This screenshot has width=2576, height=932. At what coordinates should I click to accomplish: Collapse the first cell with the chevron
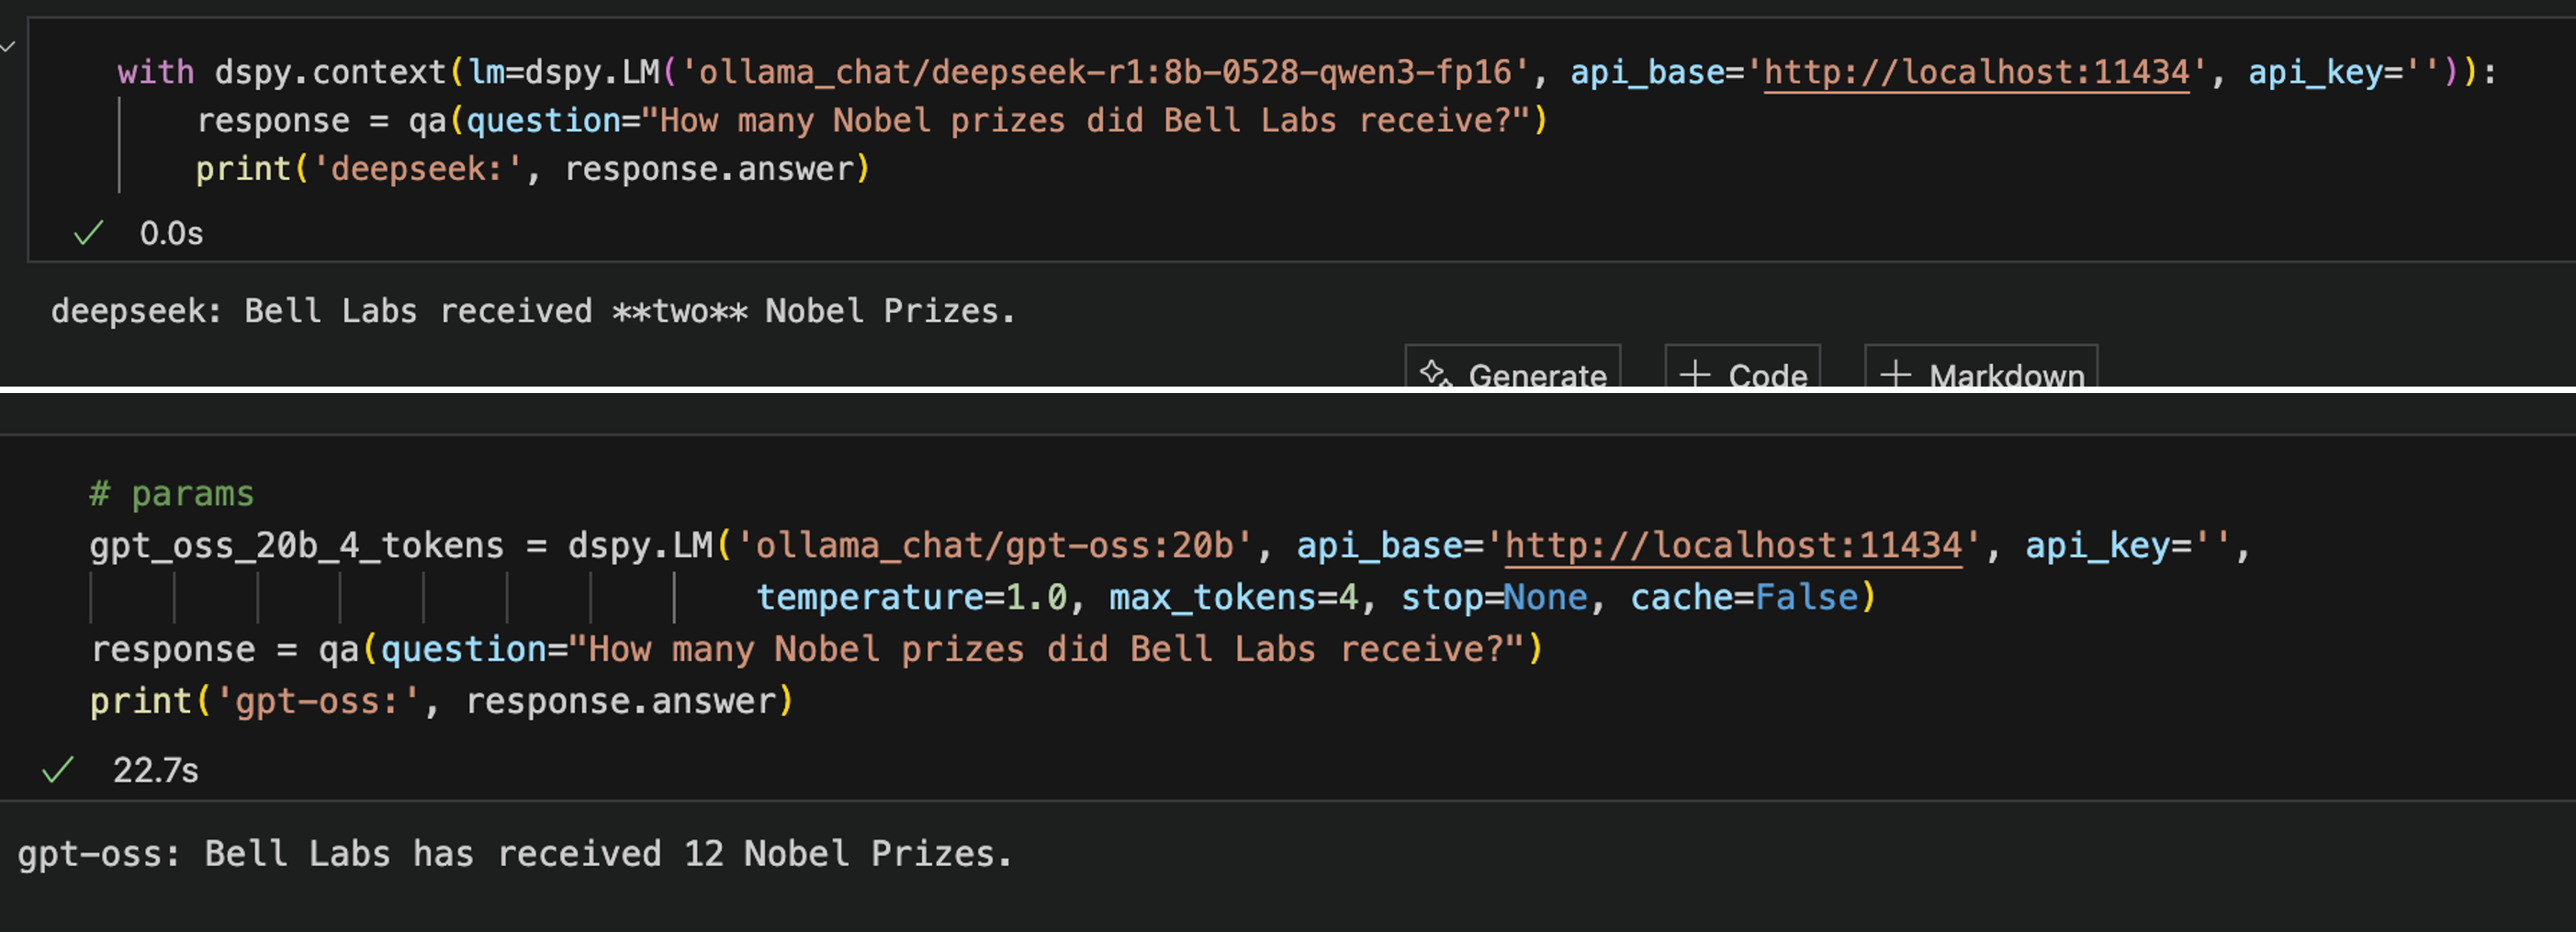point(8,46)
